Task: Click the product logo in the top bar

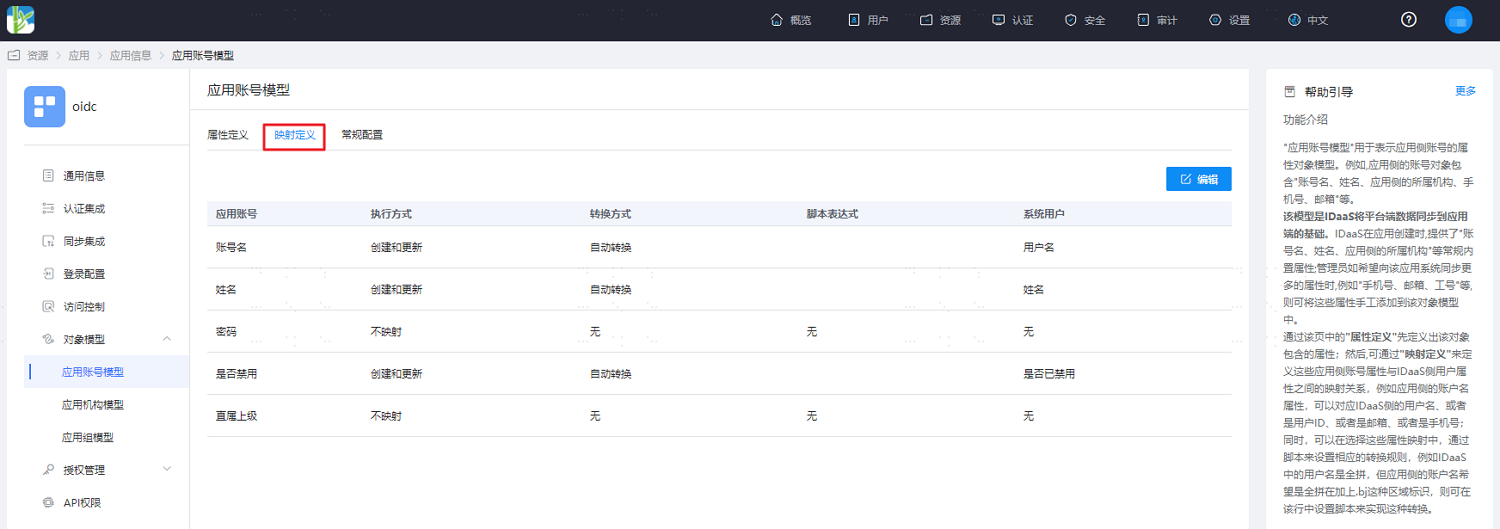Action: click(21, 19)
